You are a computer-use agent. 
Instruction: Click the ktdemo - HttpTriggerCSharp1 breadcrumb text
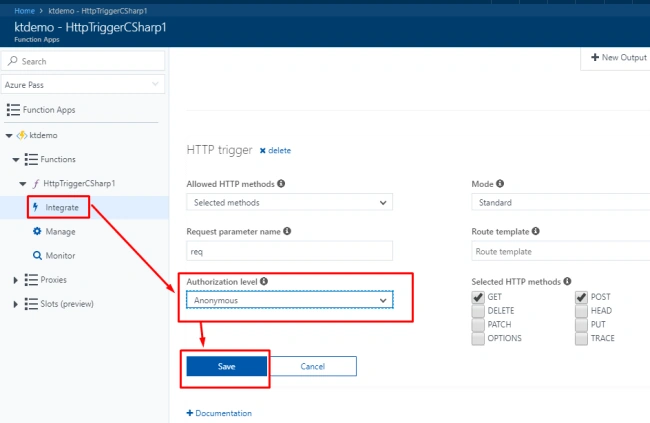point(98,11)
